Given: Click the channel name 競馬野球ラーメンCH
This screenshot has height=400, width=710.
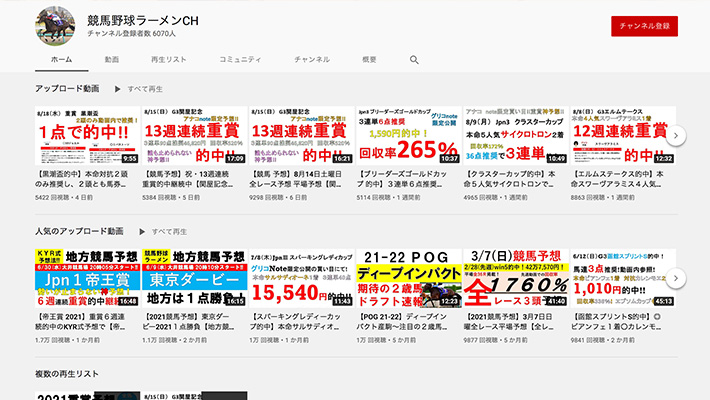Looking at the screenshot, I should point(143,20).
